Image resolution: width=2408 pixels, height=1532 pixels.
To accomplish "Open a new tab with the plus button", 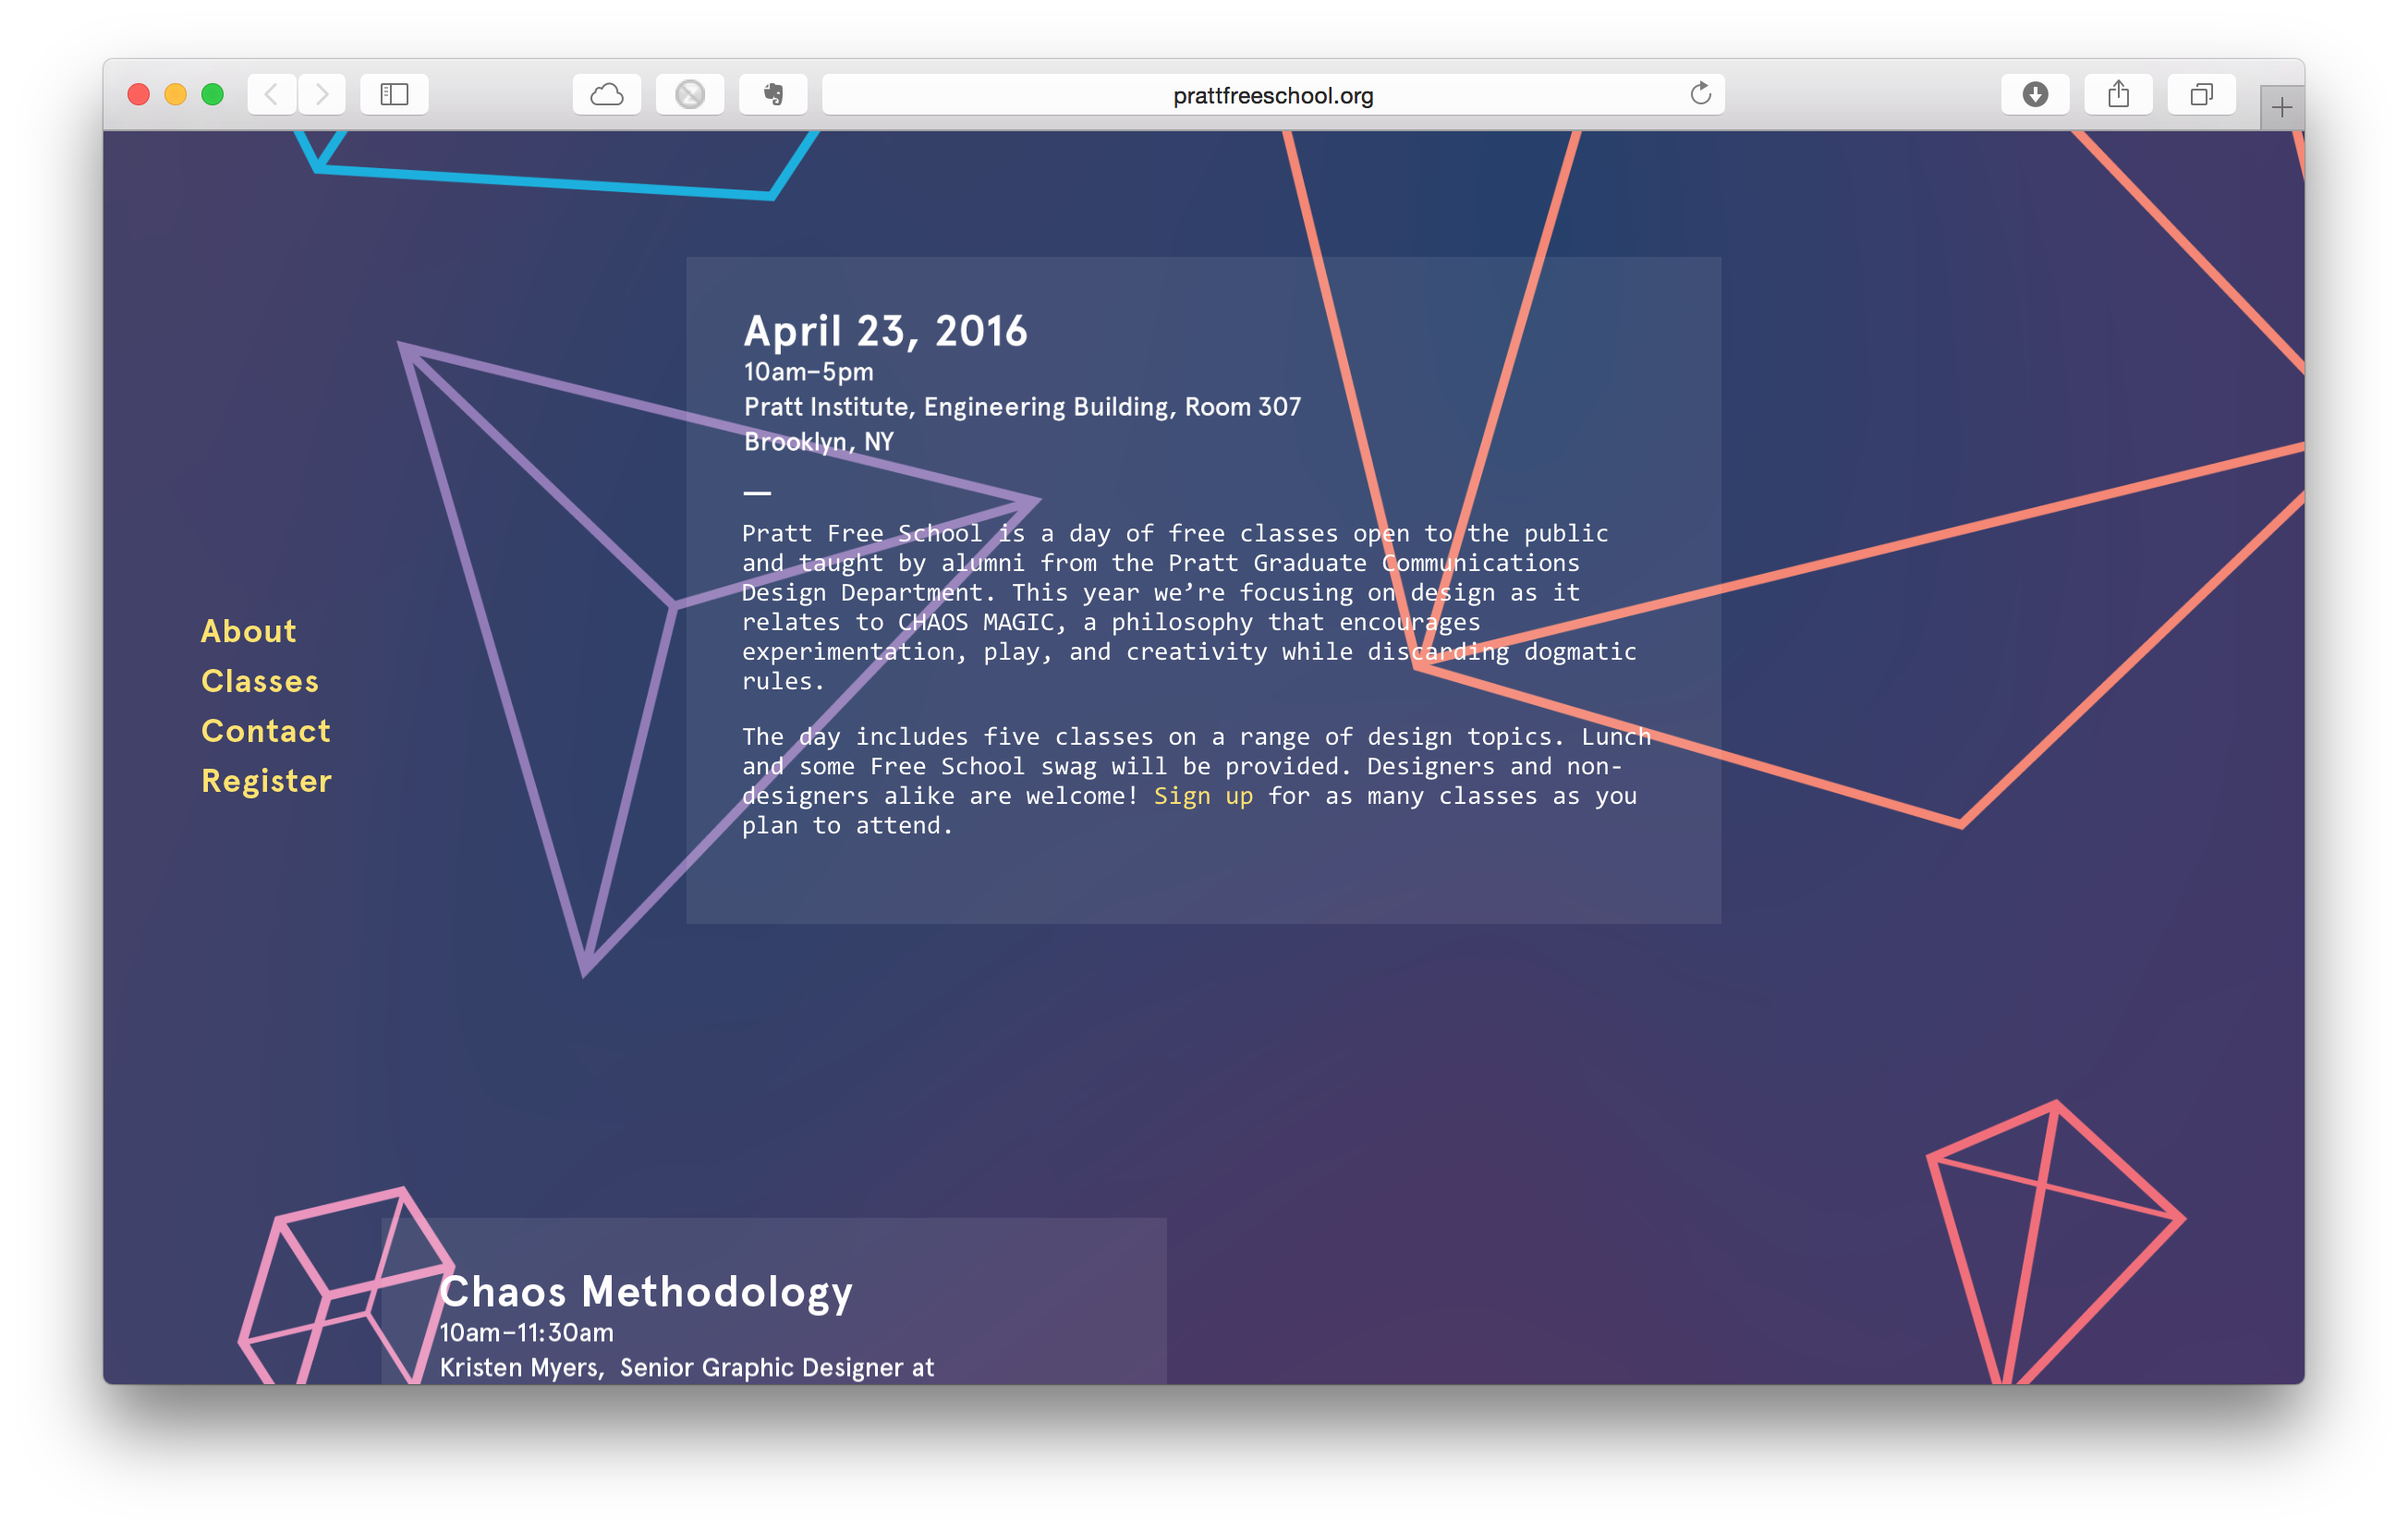I will [x=2281, y=107].
